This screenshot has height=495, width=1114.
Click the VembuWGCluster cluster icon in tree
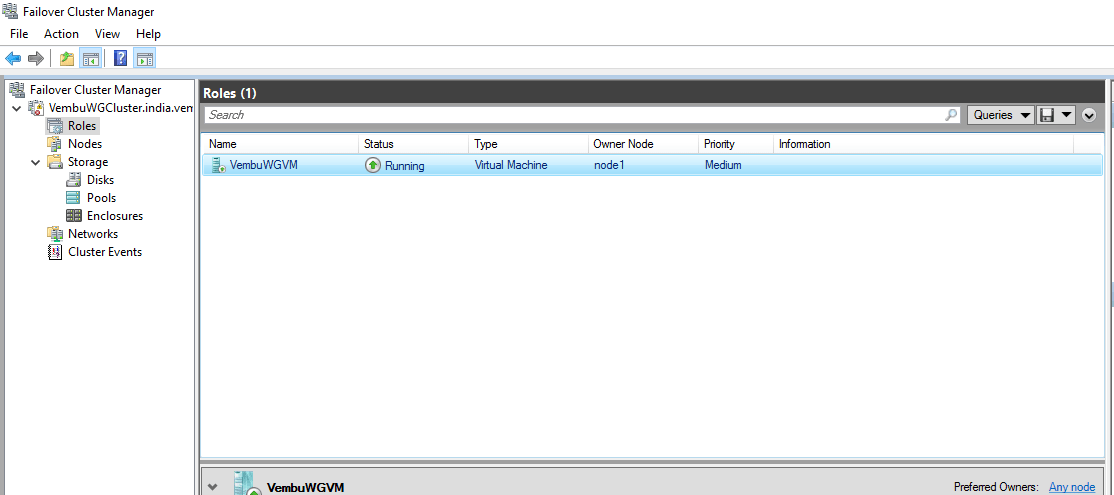point(36,108)
